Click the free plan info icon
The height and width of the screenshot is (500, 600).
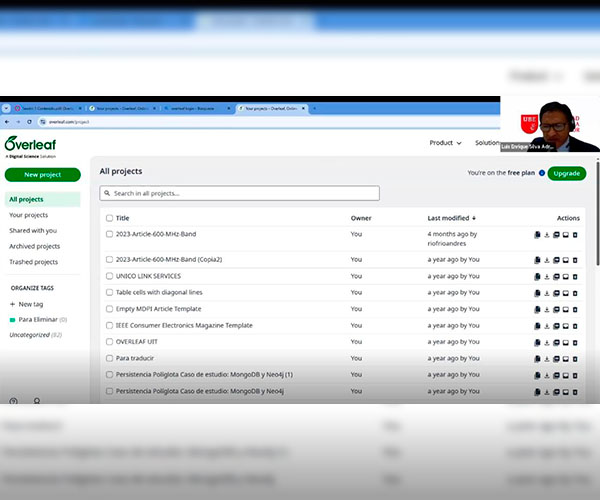(542, 173)
